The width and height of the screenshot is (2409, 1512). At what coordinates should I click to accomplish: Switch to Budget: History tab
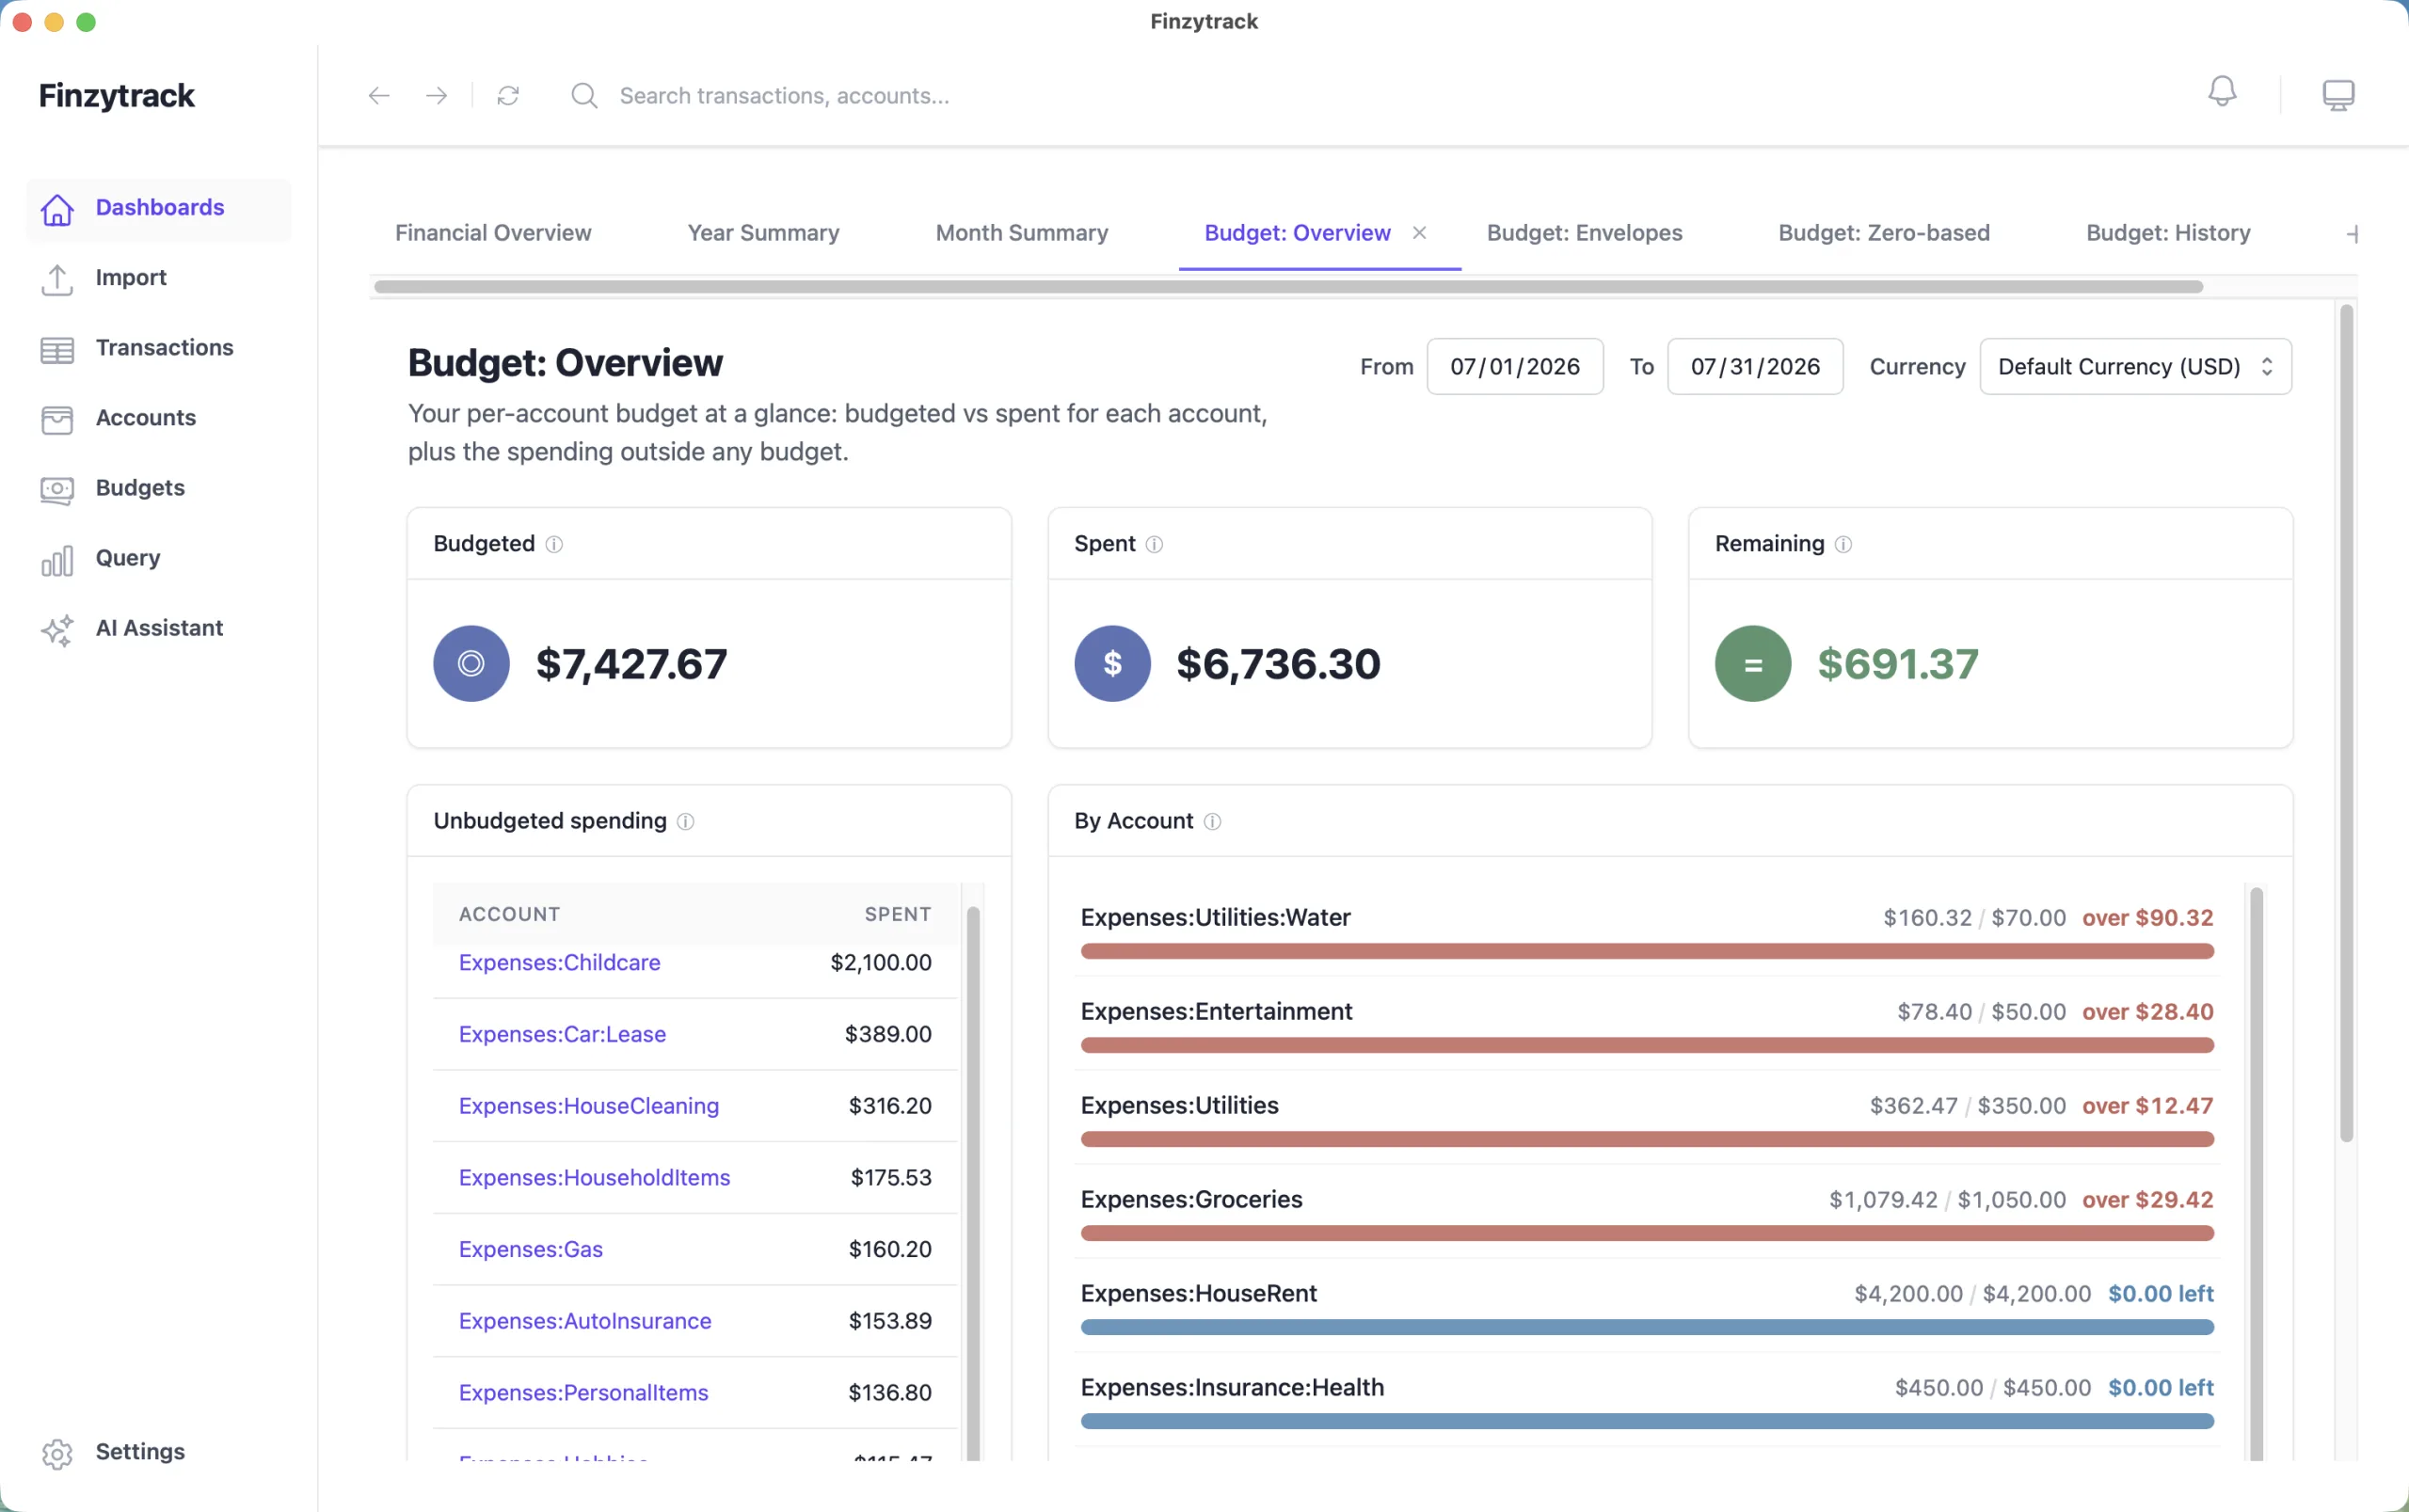tap(2167, 232)
